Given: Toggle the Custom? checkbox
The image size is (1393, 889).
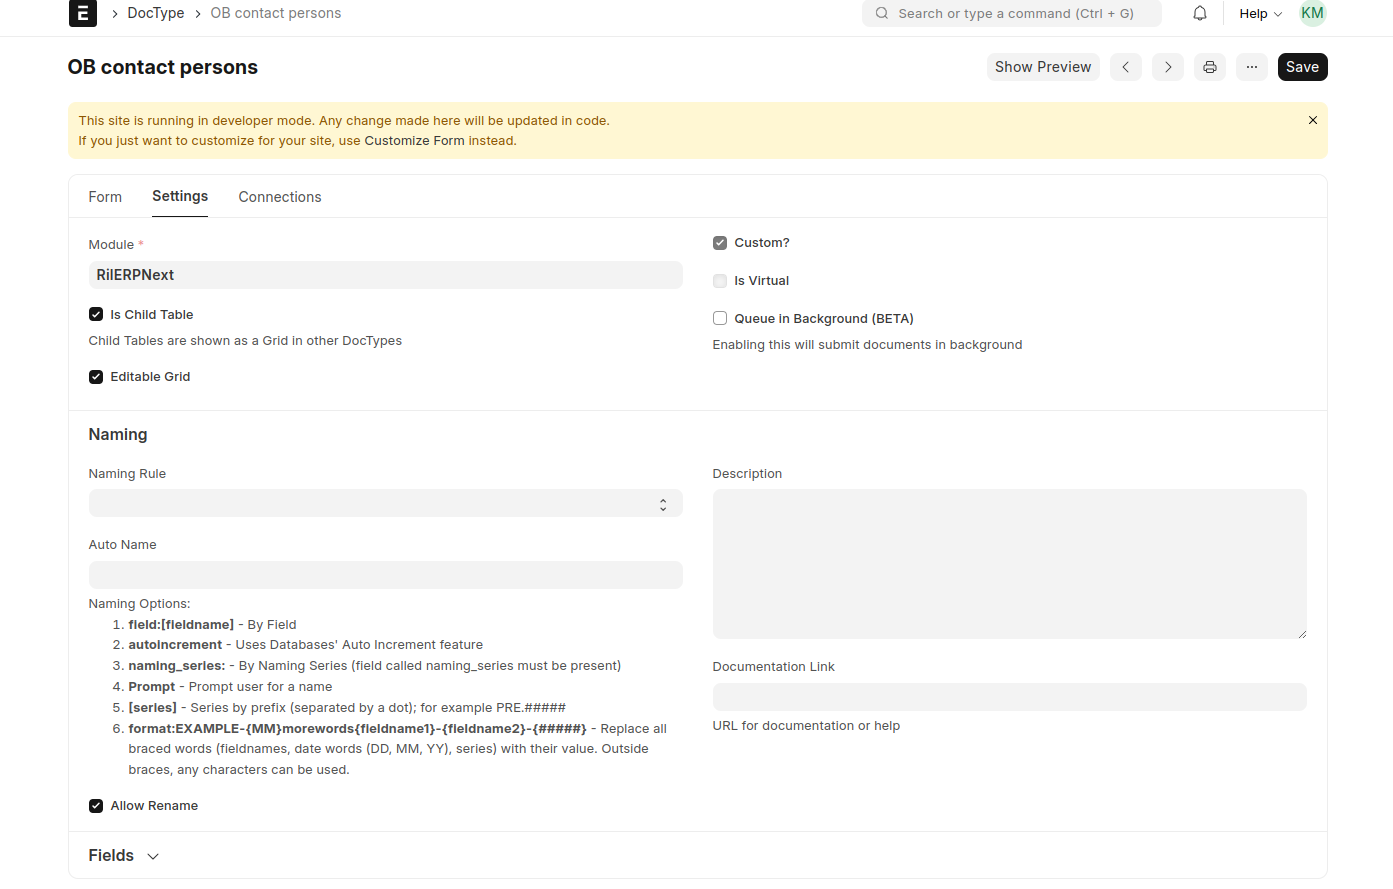Looking at the screenshot, I should tap(720, 243).
